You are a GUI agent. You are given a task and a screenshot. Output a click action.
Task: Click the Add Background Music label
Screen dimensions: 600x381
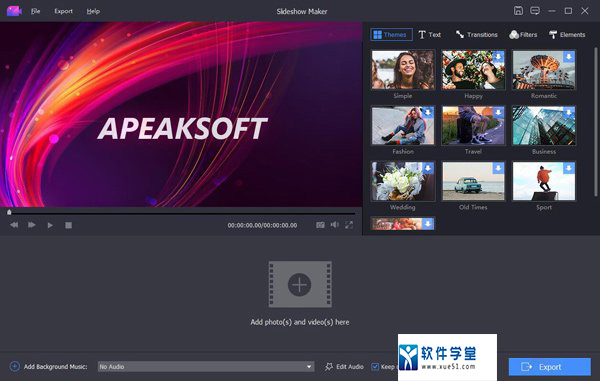tap(55, 366)
